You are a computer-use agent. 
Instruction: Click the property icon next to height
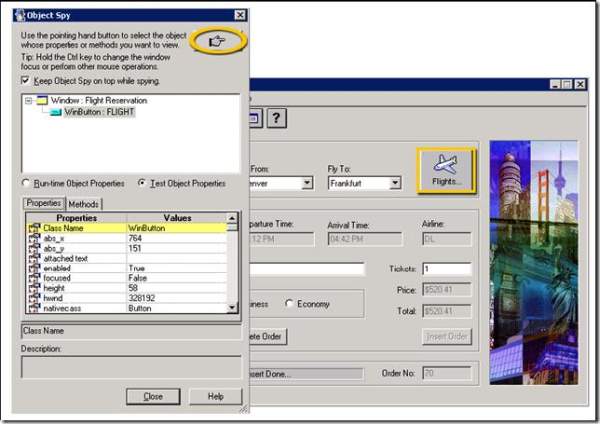point(34,288)
